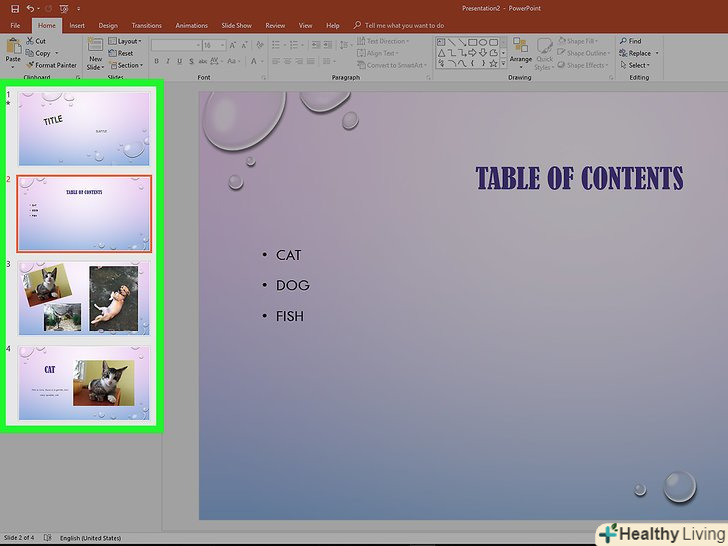Select slide 3 thumbnail with pet photos
Screen dimensions: 728x546
tap(84, 298)
